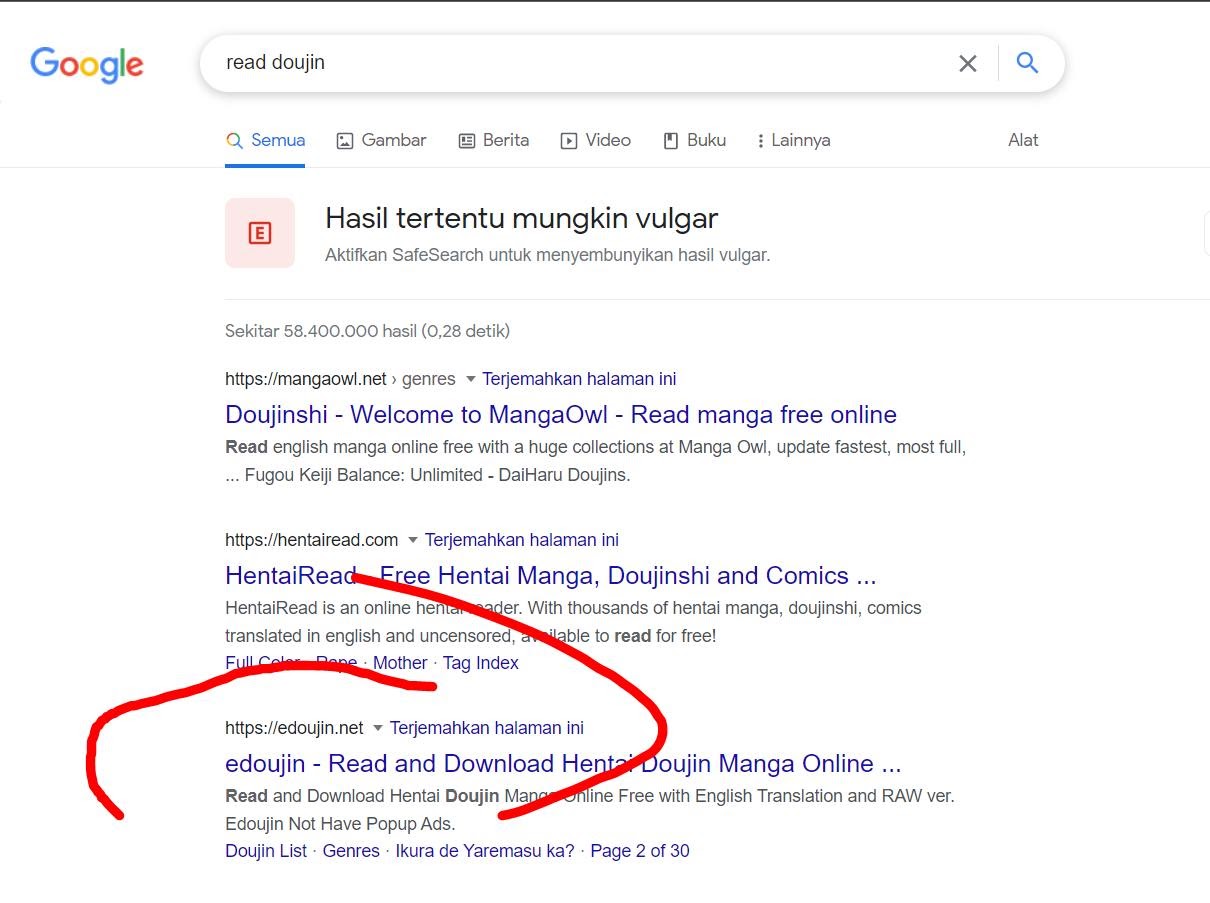Open the Doujinshi - Welcome to MangaOwl result
The image size is (1210, 903).
(561, 414)
